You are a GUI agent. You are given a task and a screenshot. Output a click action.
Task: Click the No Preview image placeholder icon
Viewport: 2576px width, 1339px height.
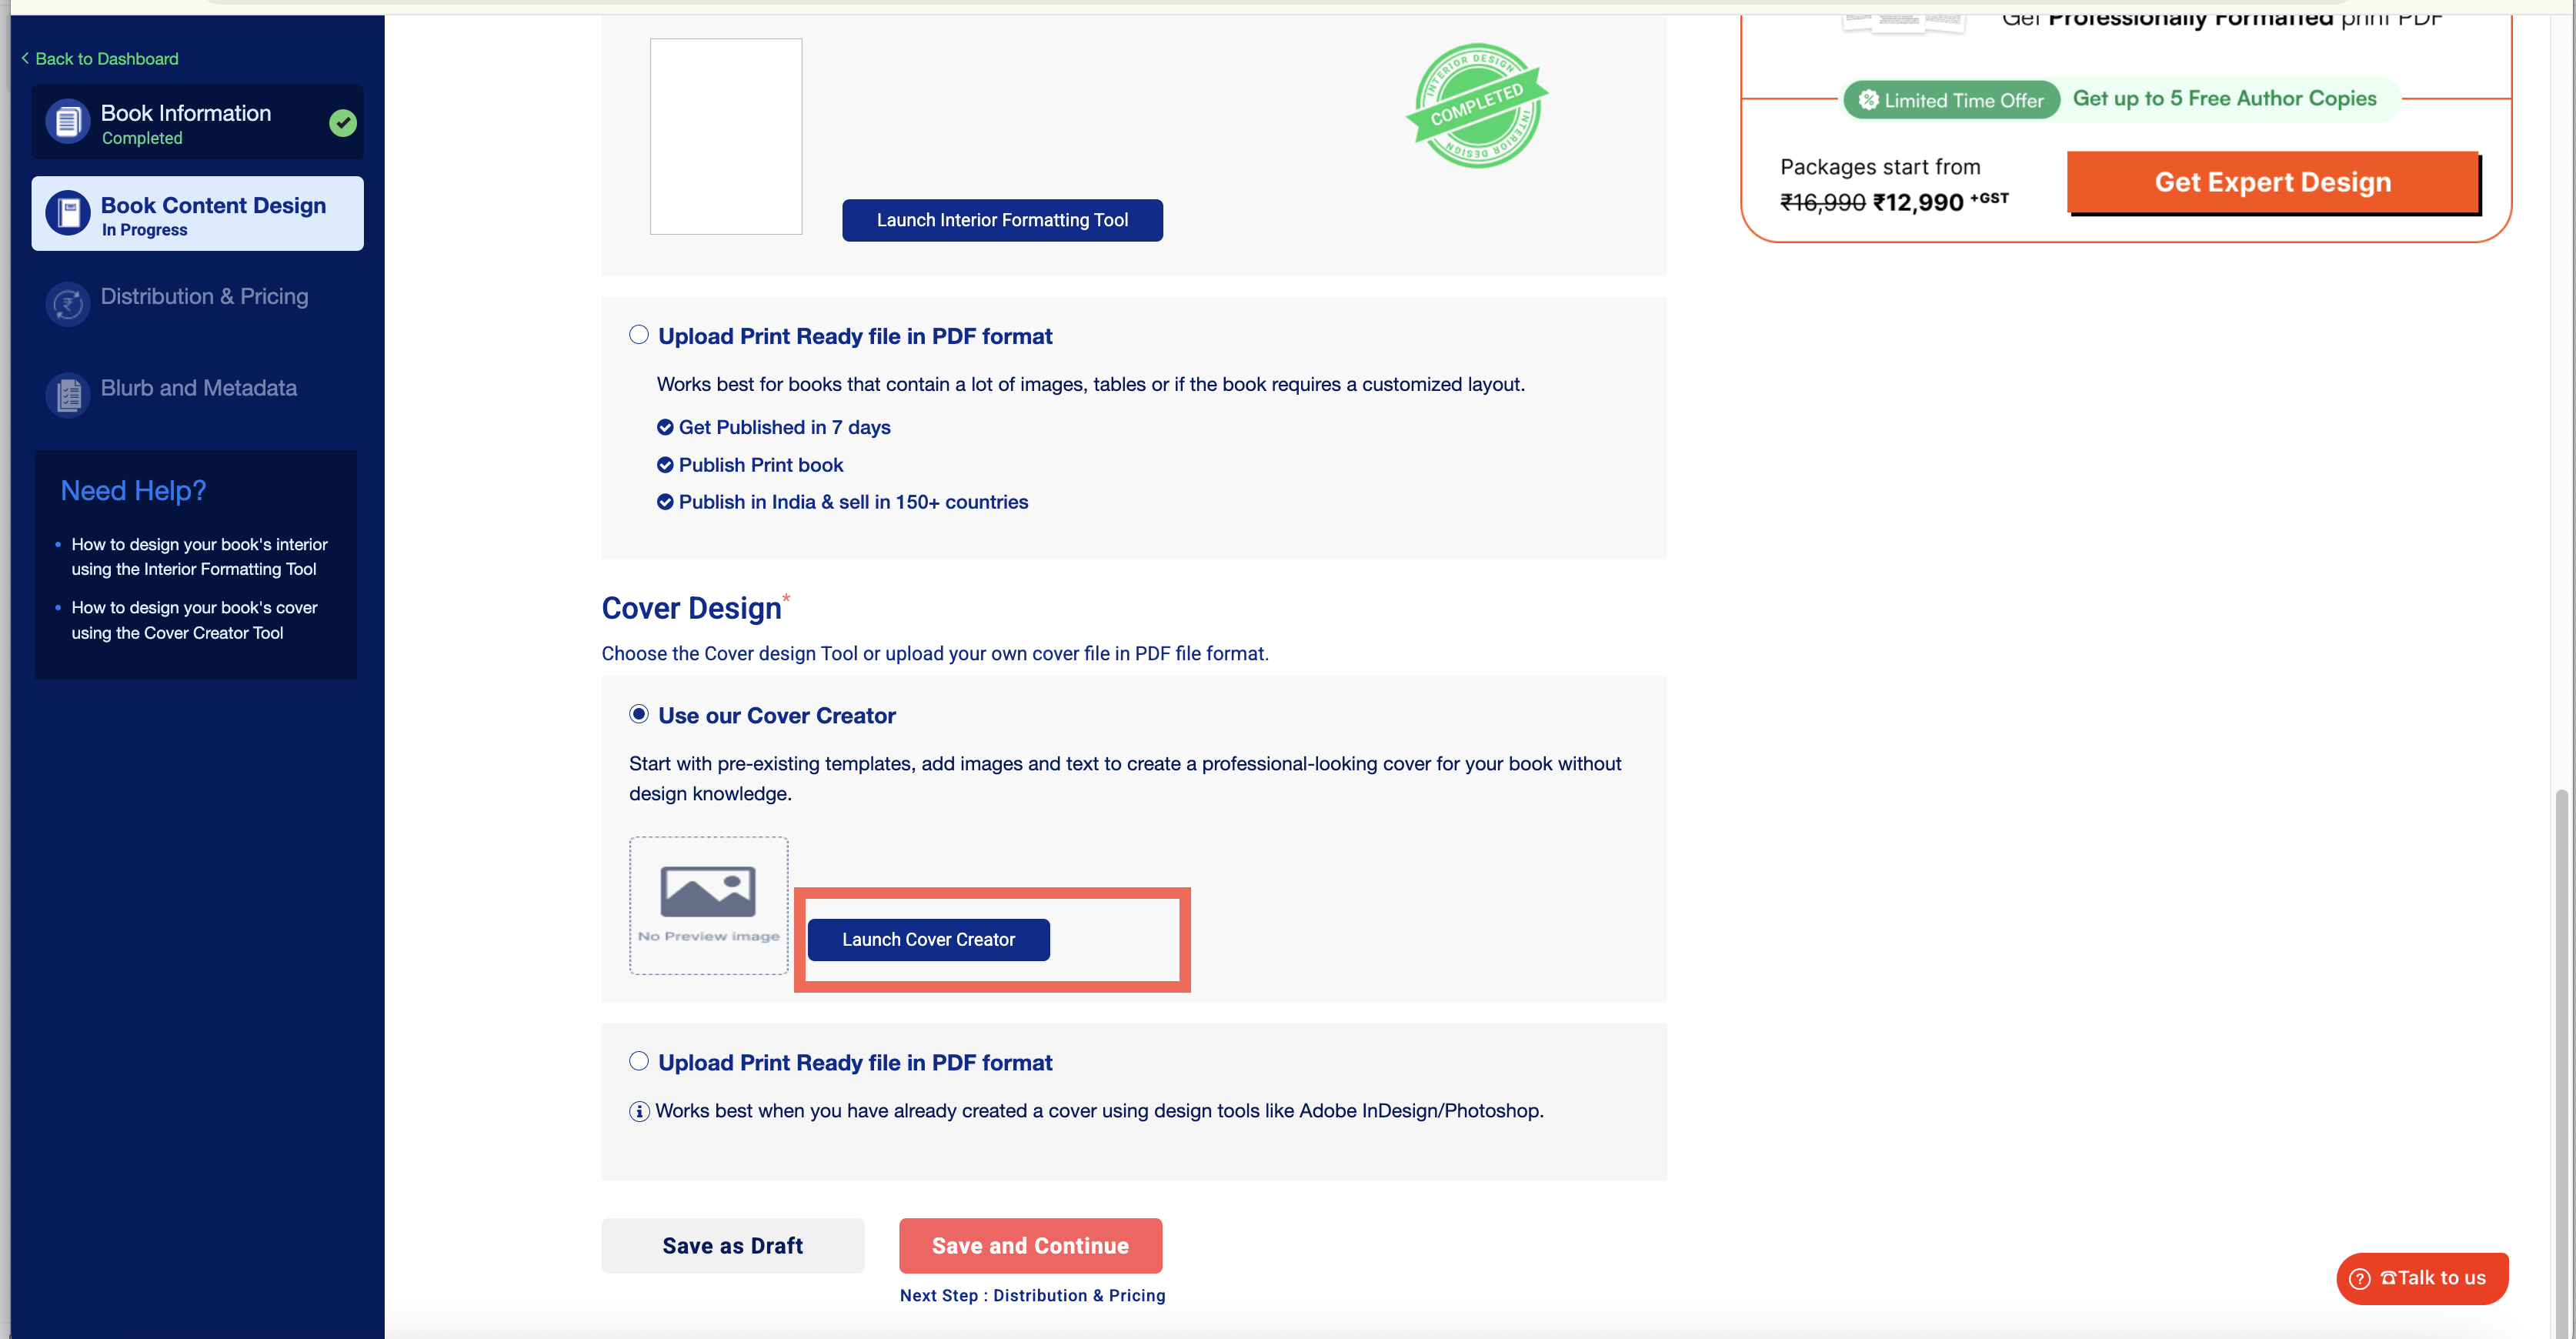point(708,891)
